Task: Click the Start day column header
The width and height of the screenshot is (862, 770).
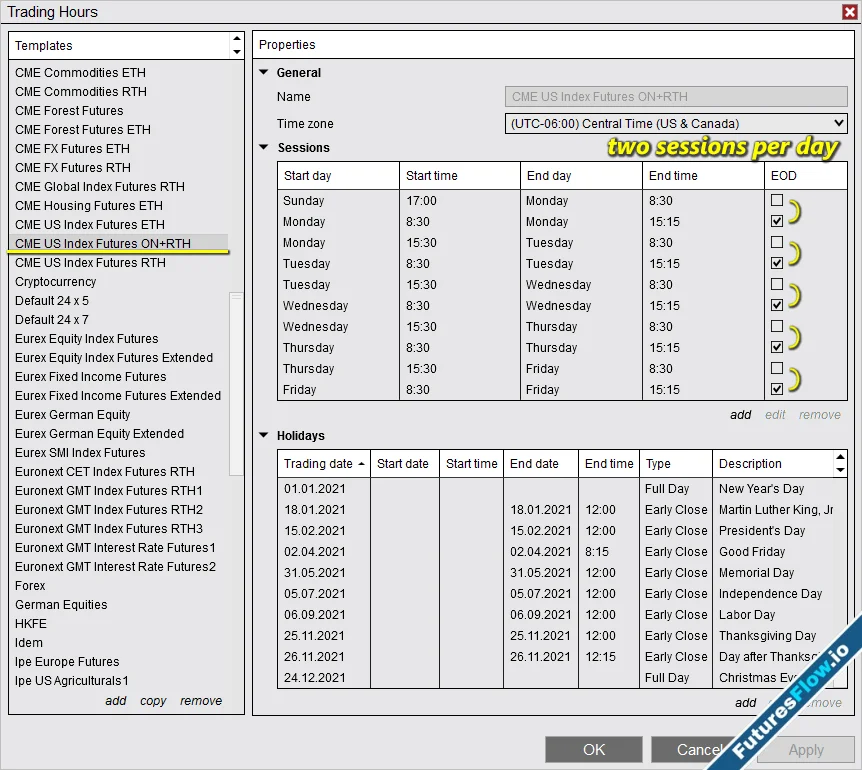Action: coord(338,176)
